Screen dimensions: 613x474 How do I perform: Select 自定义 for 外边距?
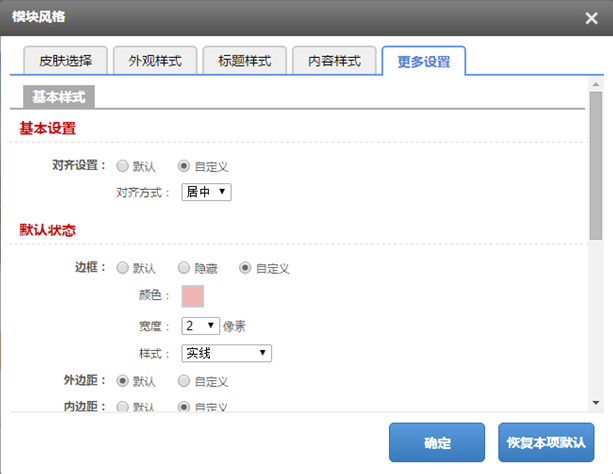click(x=184, y=381)
